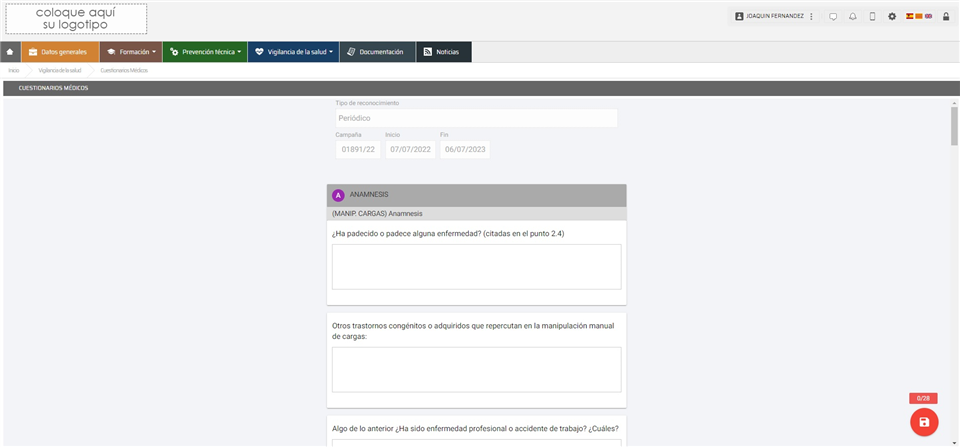Open the Noticias section
The image size is (960, 447).
[442, 52]
